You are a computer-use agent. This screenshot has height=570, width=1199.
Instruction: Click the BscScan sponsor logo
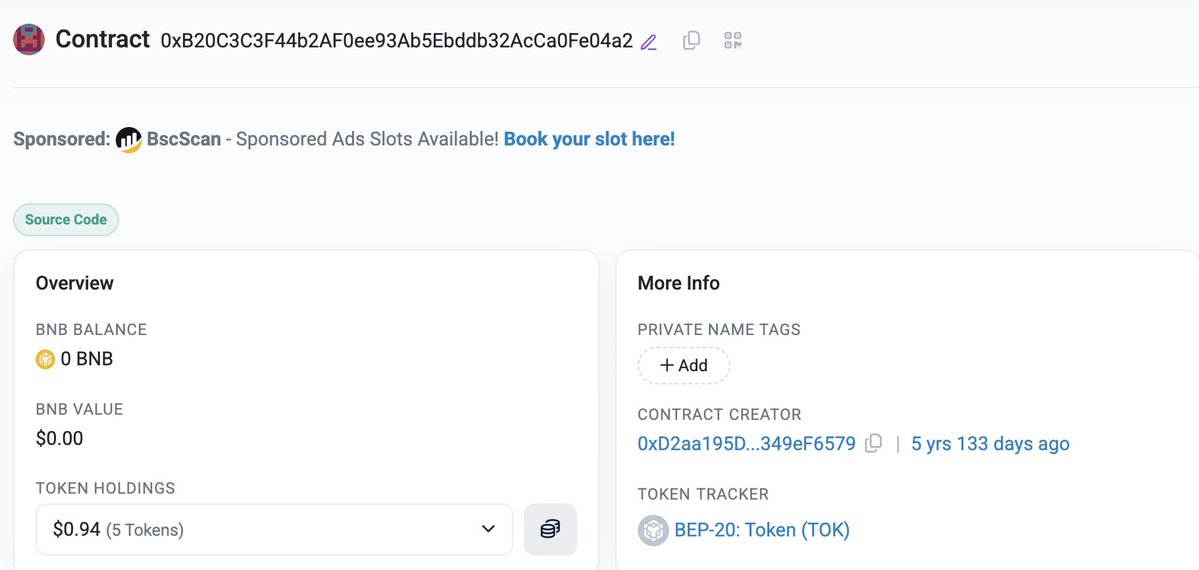(129, 140)
